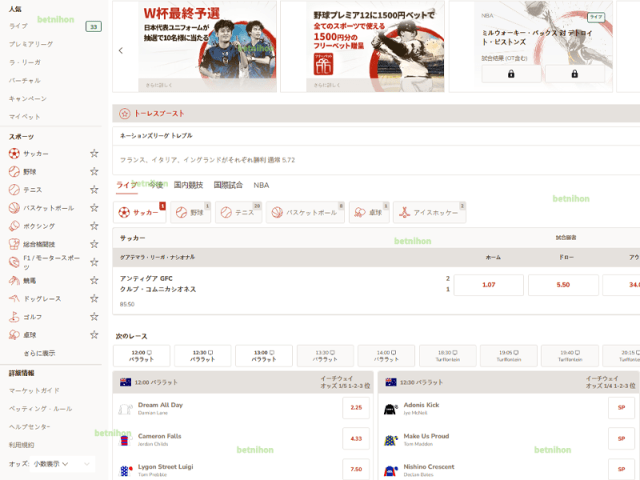Open the オッズ 小数表示 format dropdown
640x480 pixels.
[x=62, y=464]
